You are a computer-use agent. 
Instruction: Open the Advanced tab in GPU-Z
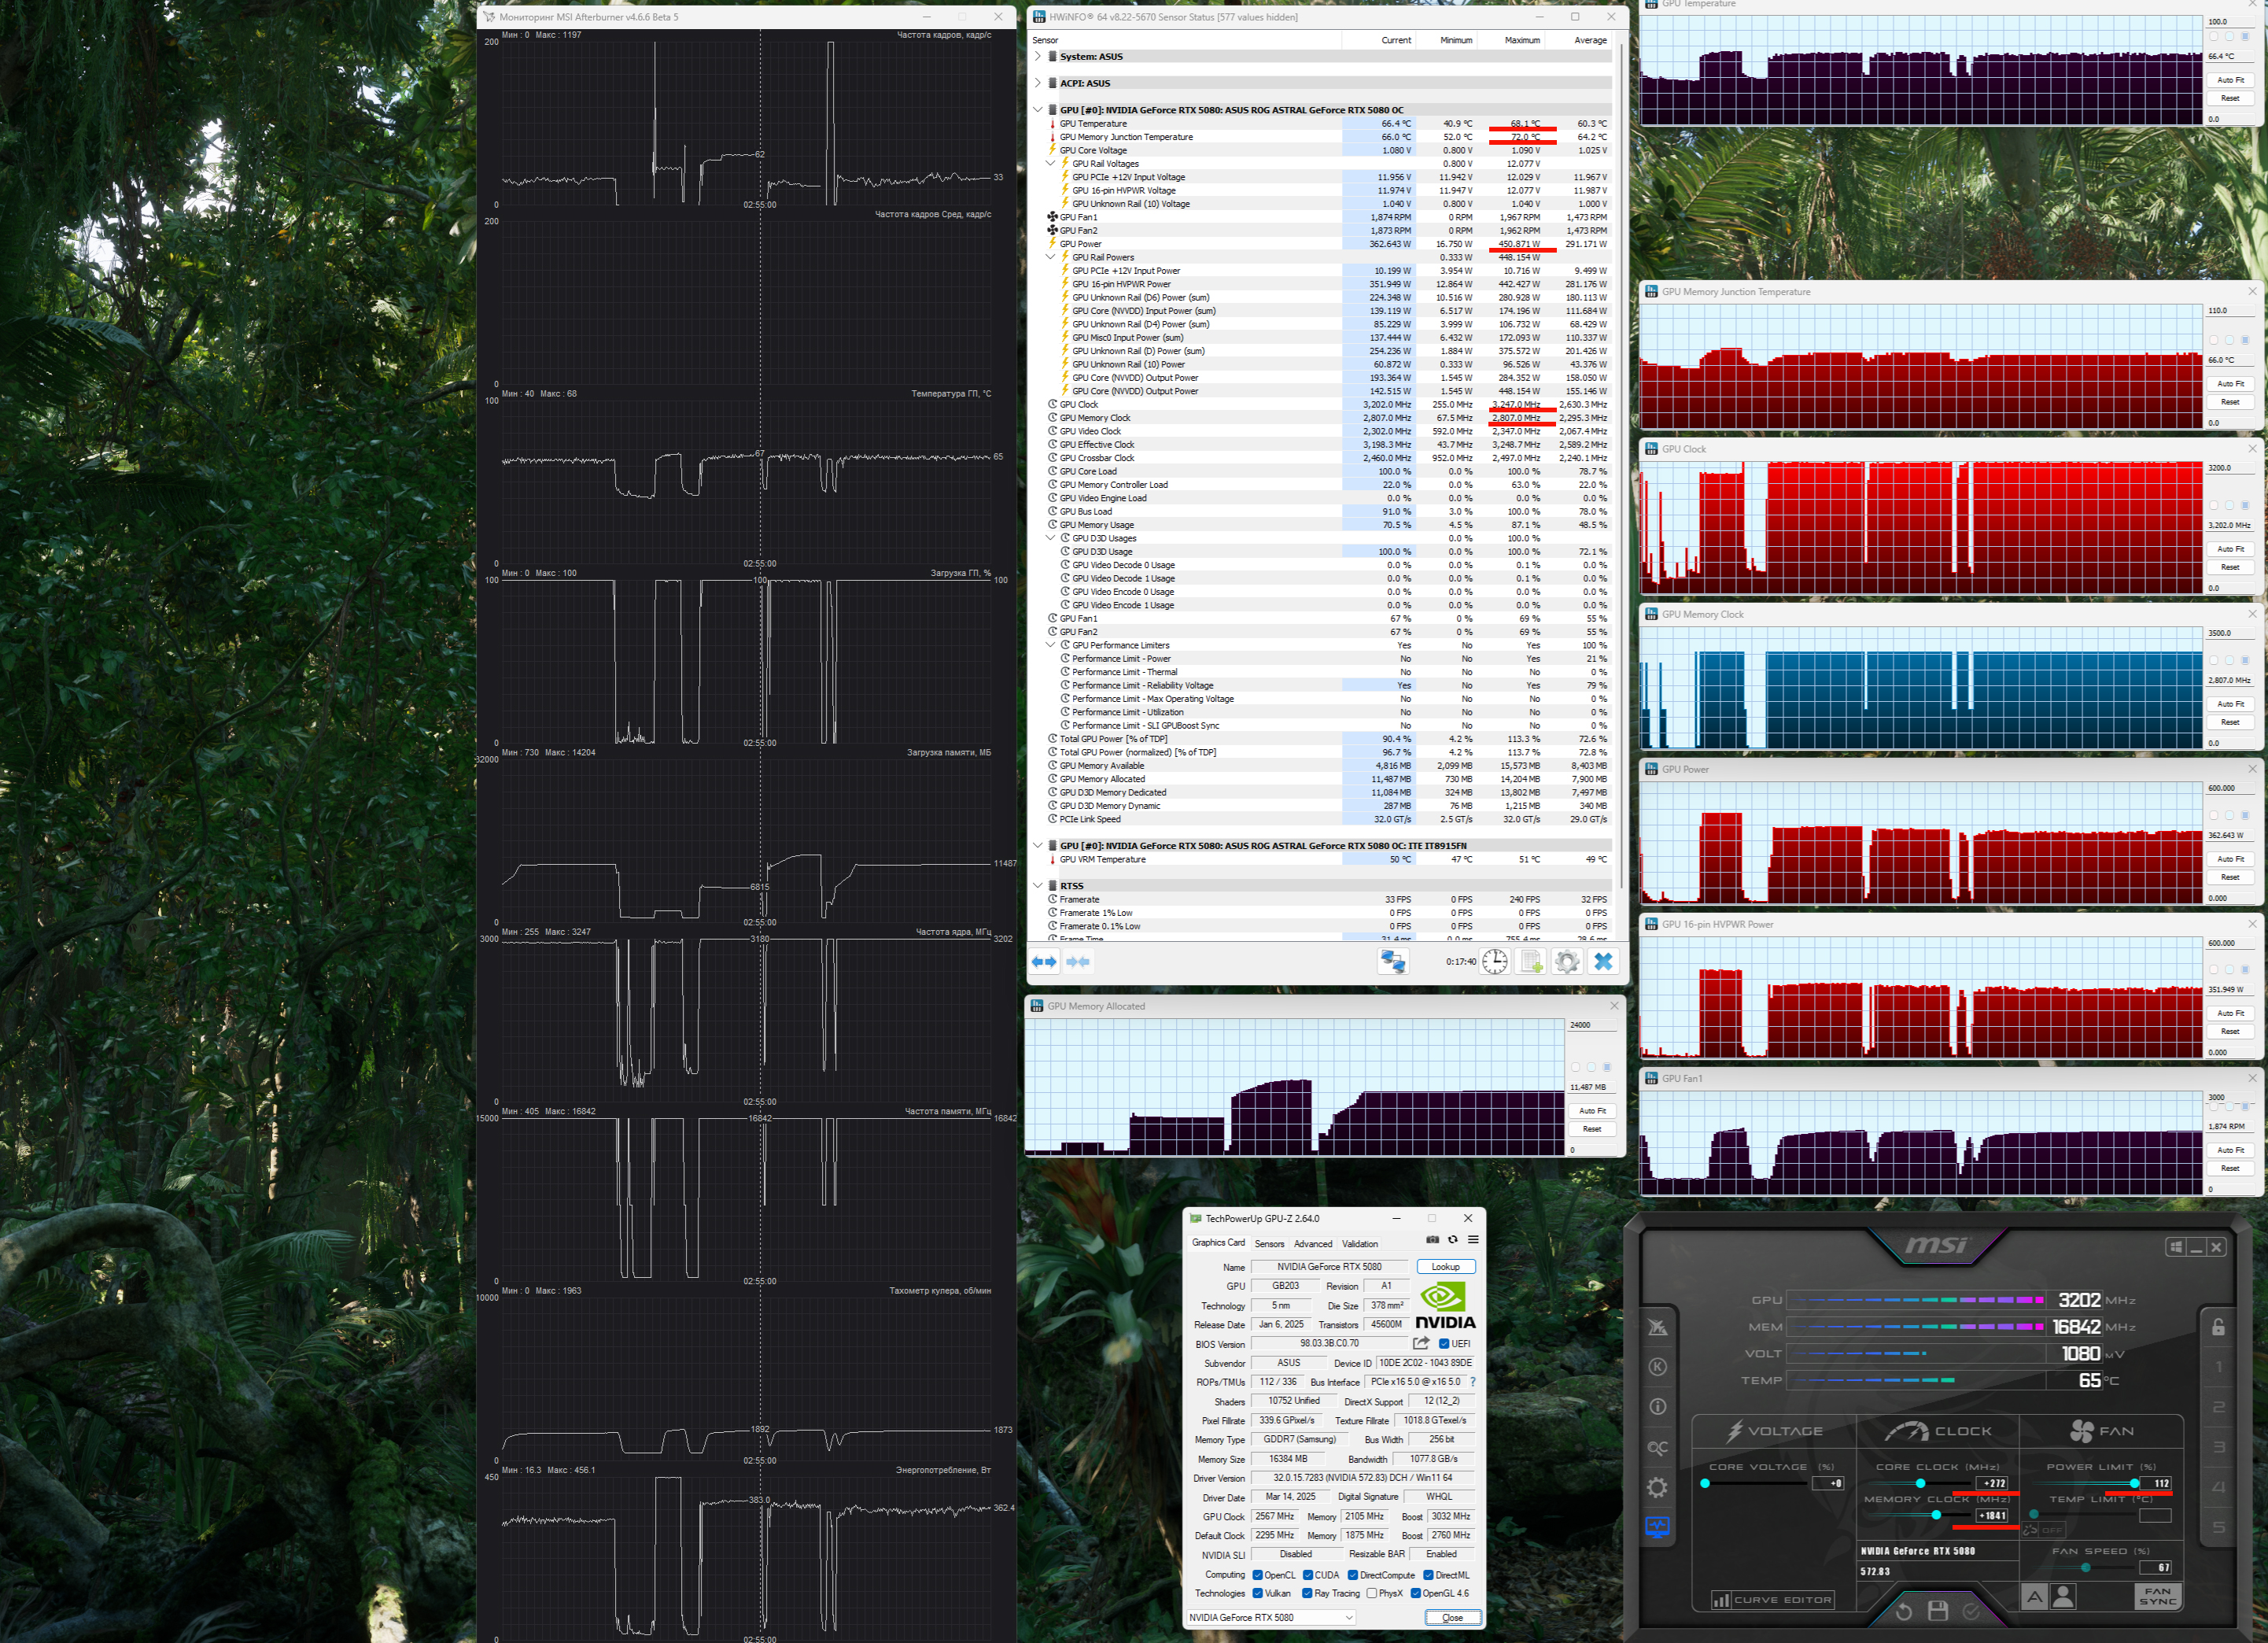1312,1244
